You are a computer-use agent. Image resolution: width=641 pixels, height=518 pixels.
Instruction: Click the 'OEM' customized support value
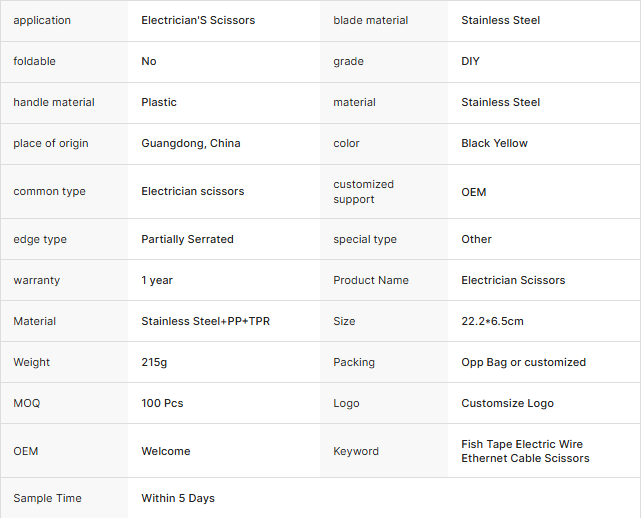[x=474, y=191]
